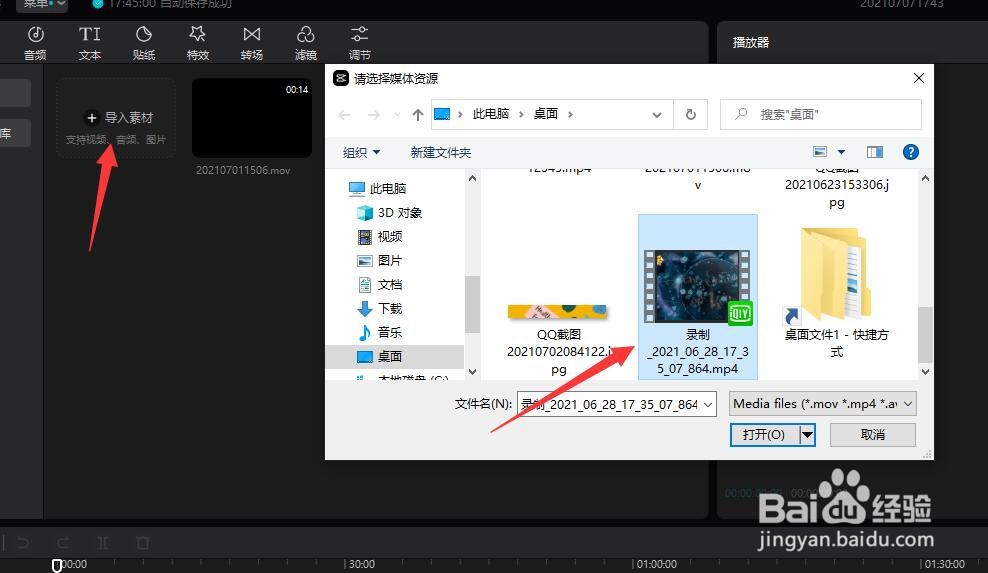
Task: Click 桌面 in the address breadcrumb
Action: click(546, 114)
